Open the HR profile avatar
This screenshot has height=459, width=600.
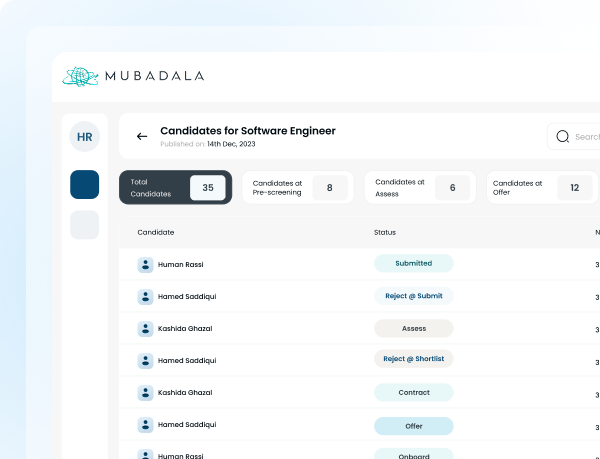(x=85, y=136)
